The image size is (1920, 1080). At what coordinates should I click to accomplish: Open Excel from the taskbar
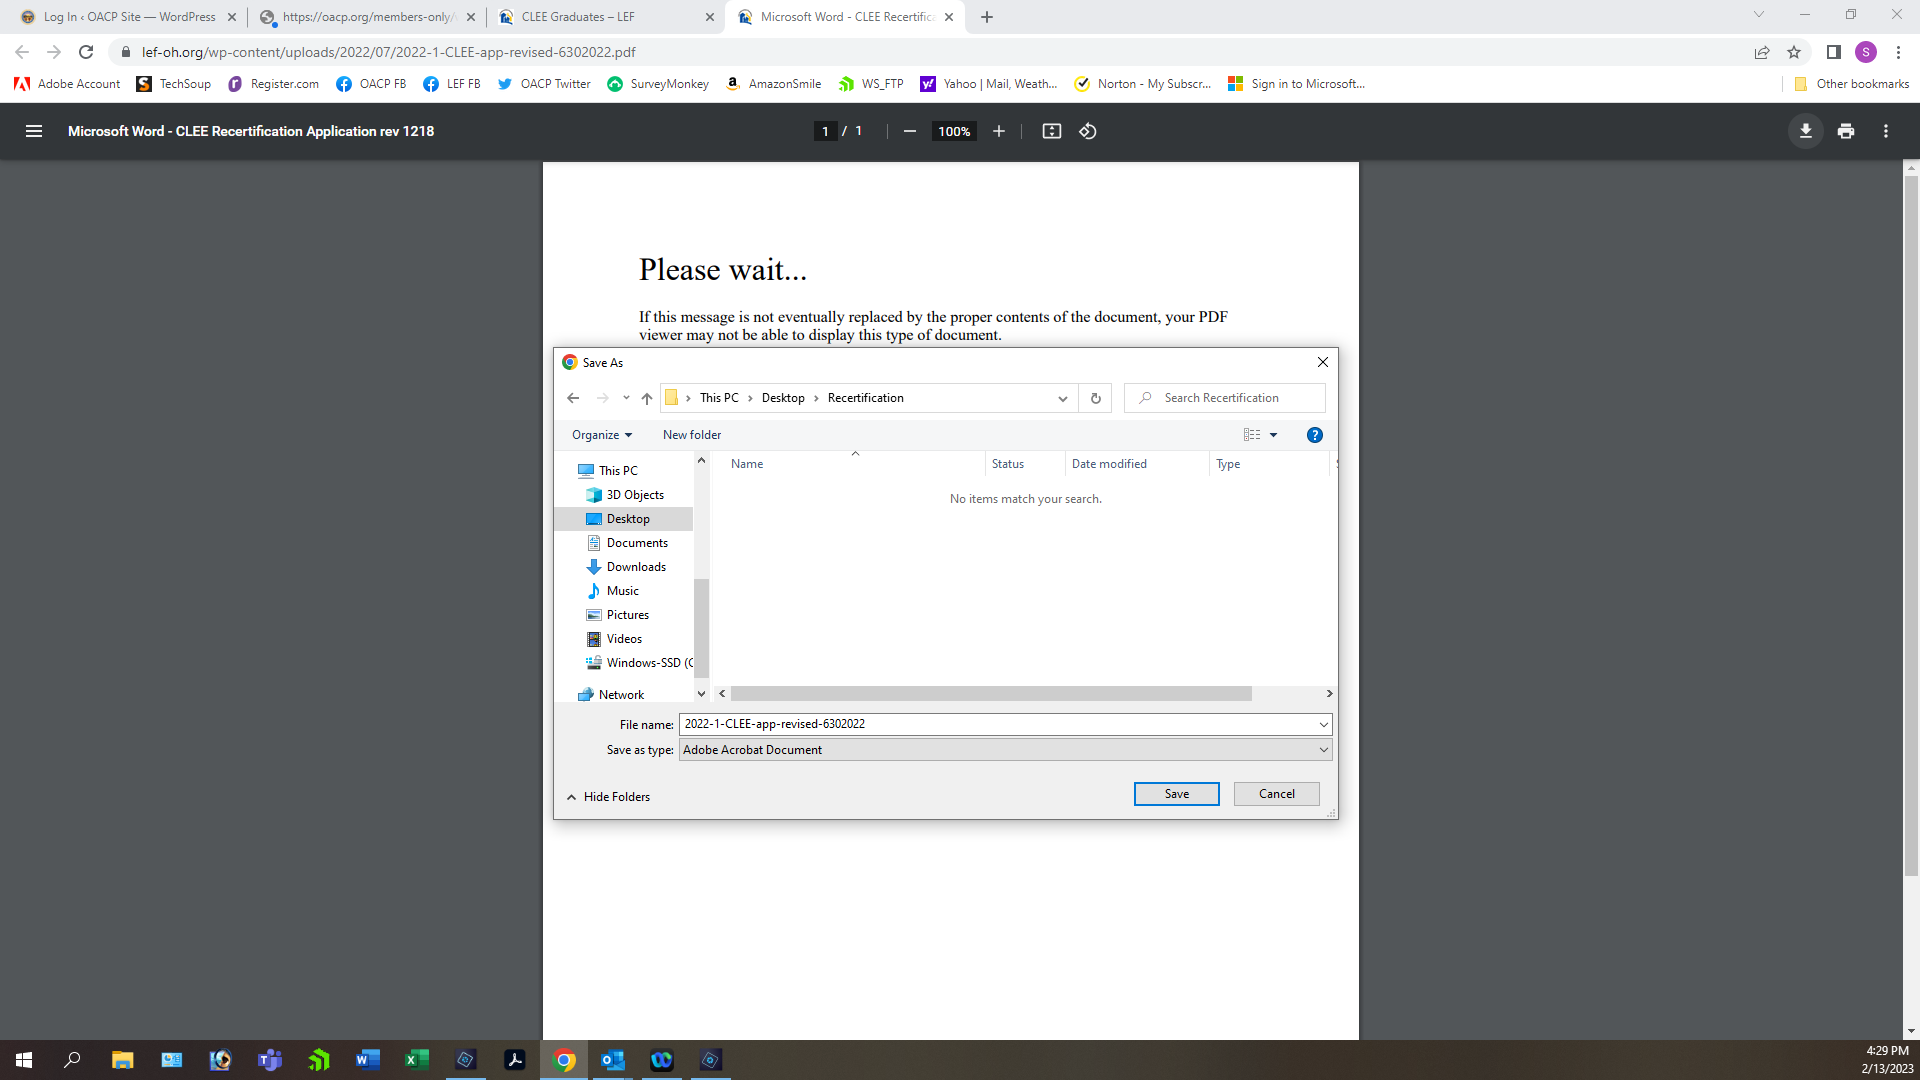[416, 1060]
